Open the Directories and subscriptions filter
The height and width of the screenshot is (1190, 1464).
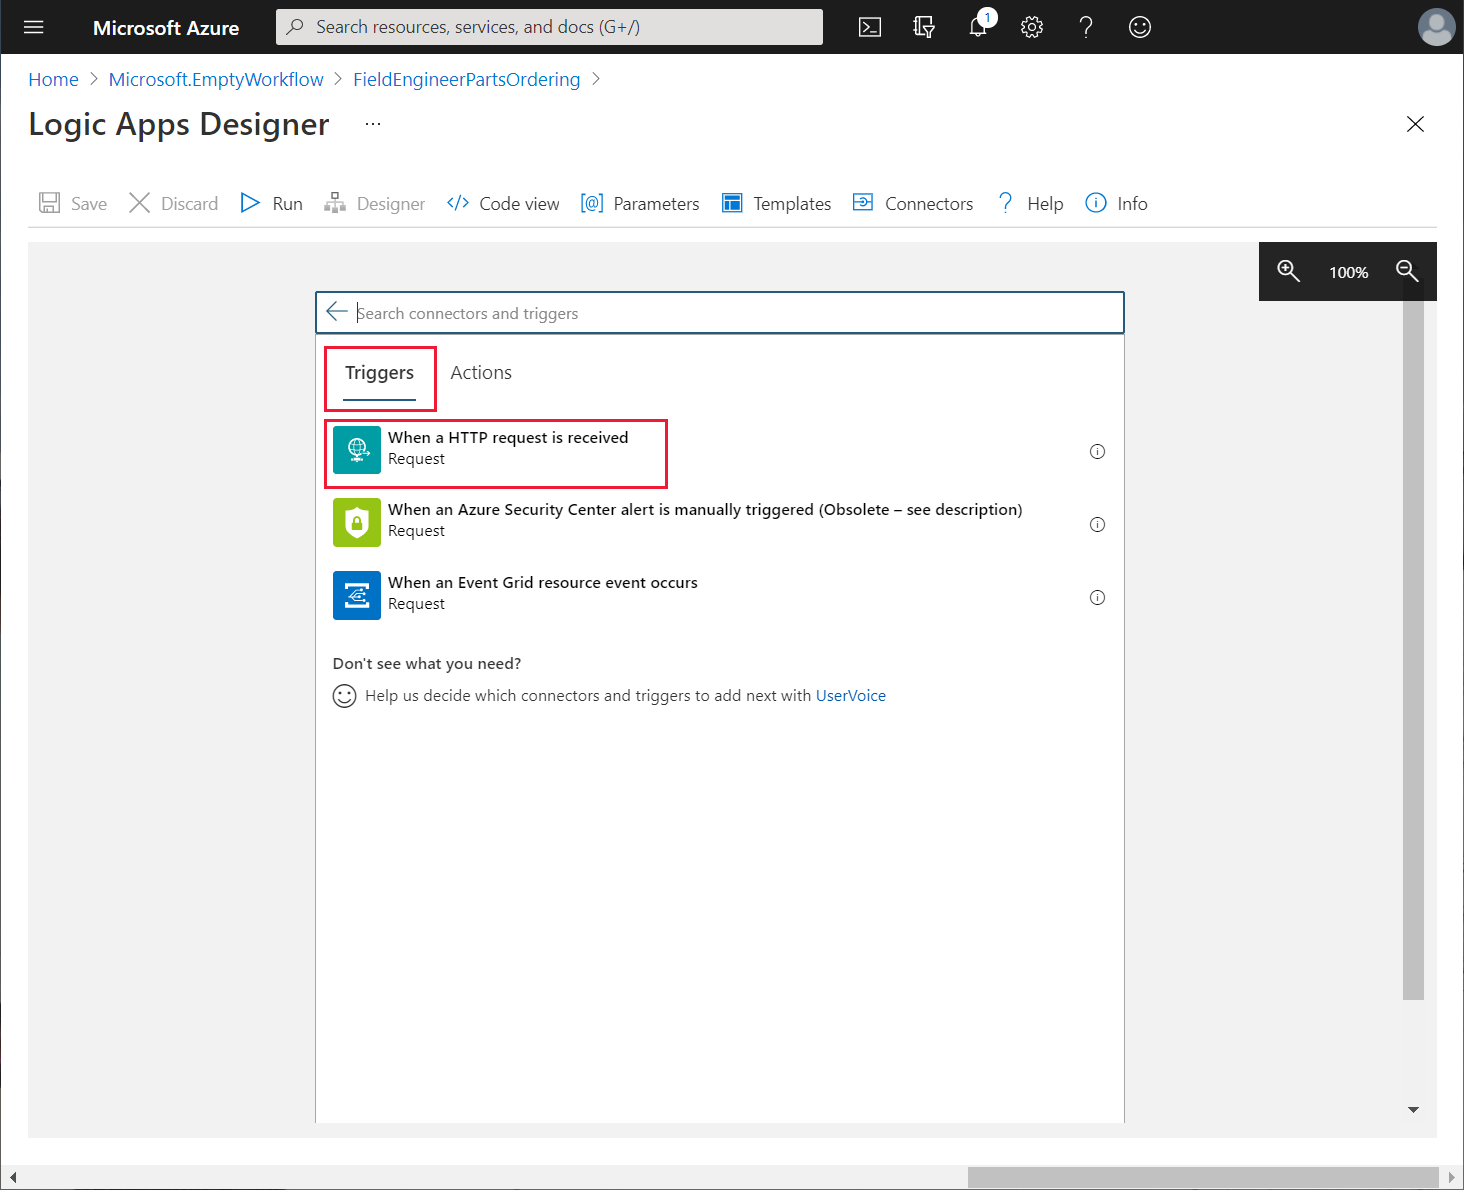click(x=924, y=27)
